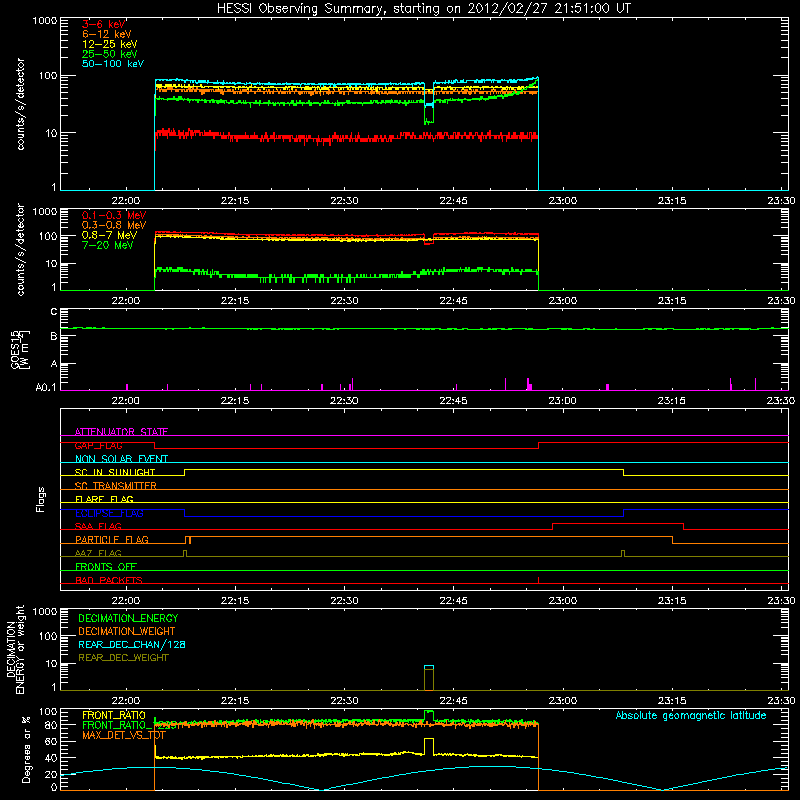
Task: Select the C class tick label in GOES panel
Action: coord(54,312)
